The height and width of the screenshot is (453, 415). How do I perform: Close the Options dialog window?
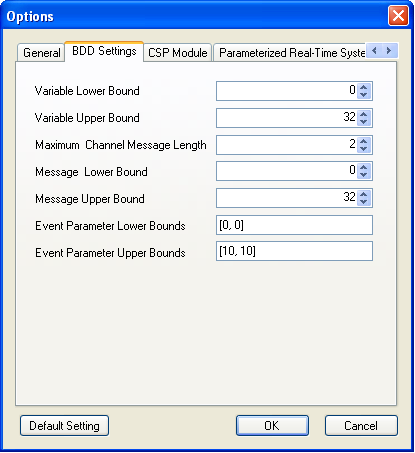coord(398,16)
